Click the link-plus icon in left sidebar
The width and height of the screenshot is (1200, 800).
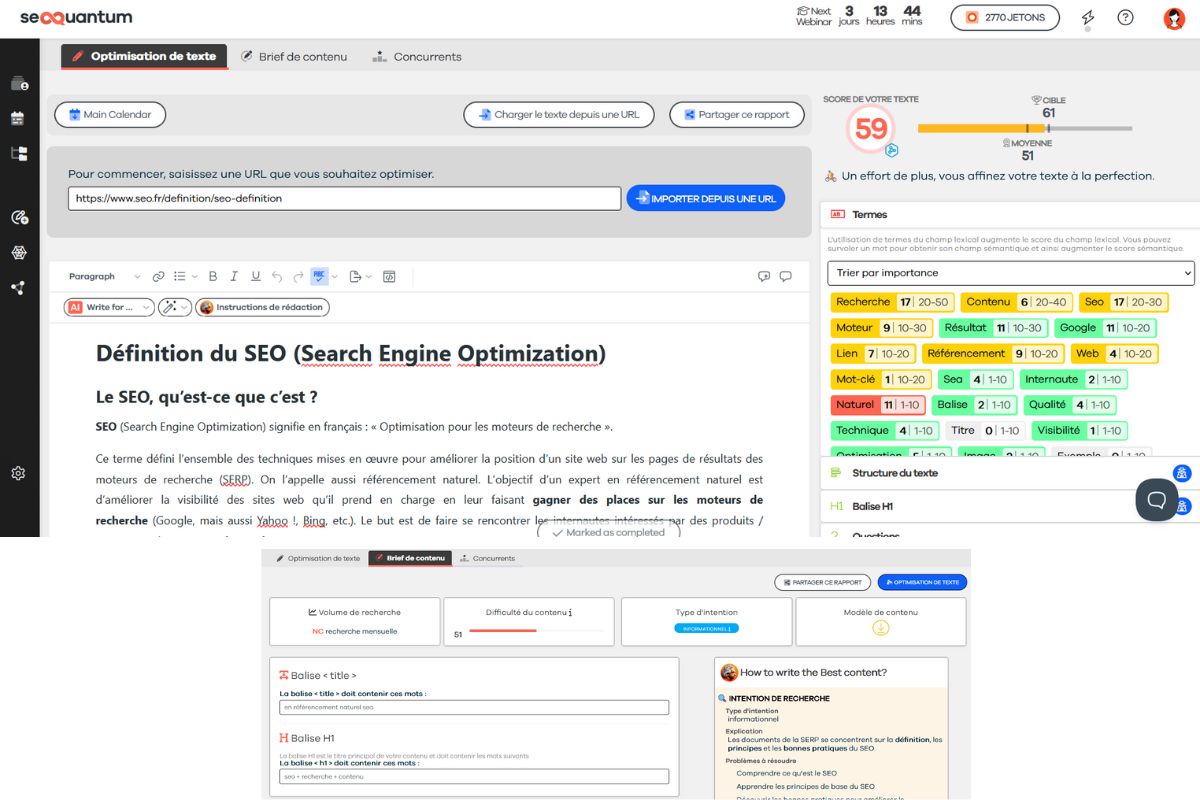coord(19,217)
